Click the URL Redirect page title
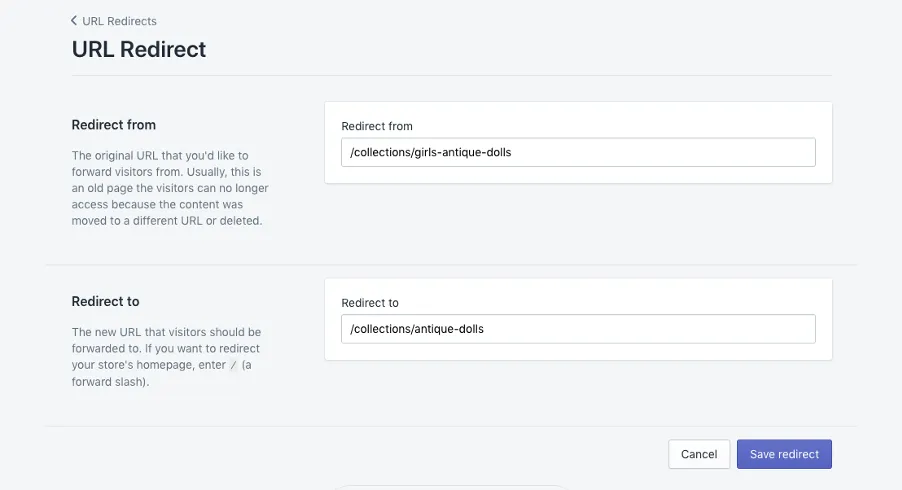This screenshot has height=490, width=902. coord(139,49)
